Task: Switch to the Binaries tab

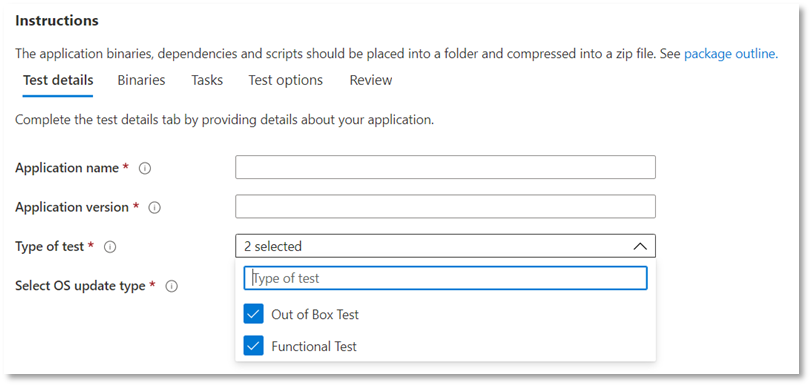Action: (x=141, y=80)
